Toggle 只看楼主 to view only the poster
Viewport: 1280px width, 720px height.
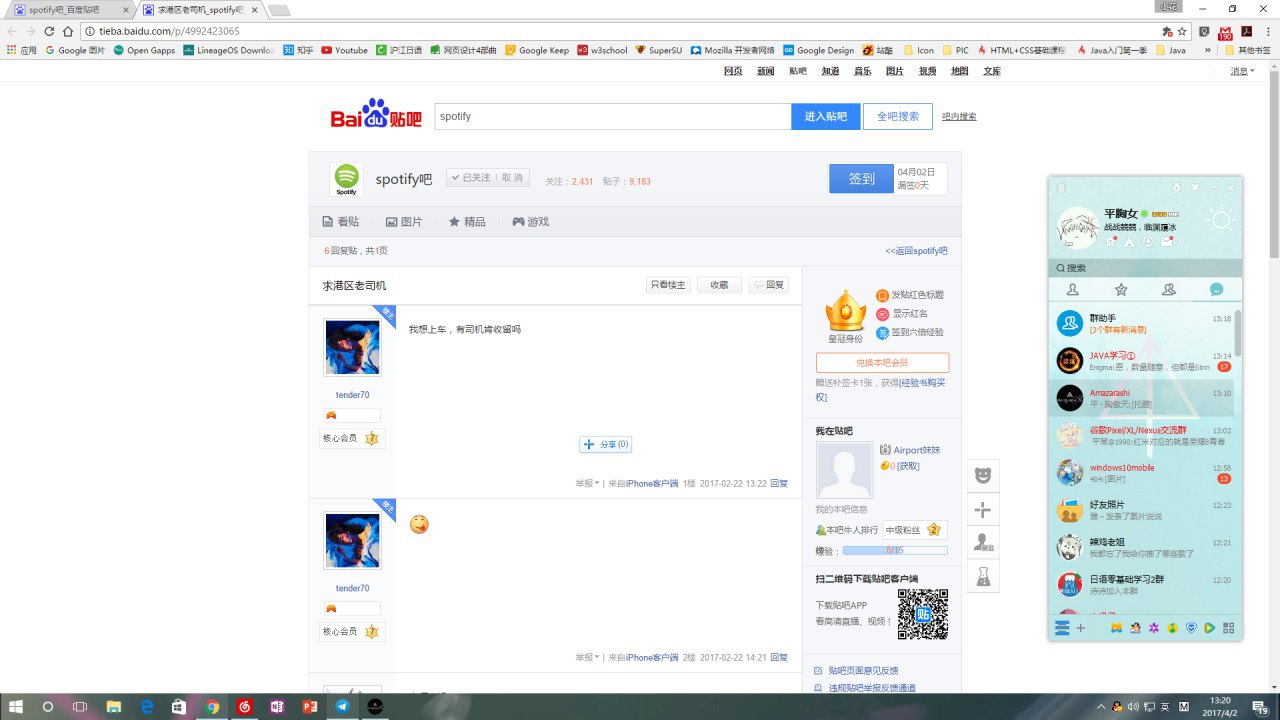pos(667,285)
